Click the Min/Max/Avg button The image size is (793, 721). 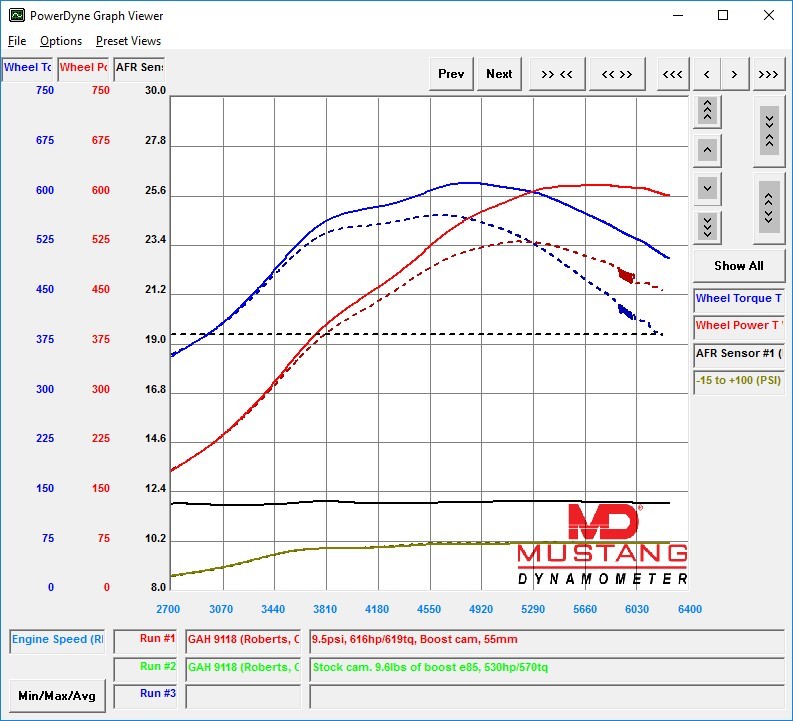pos(56,695)
